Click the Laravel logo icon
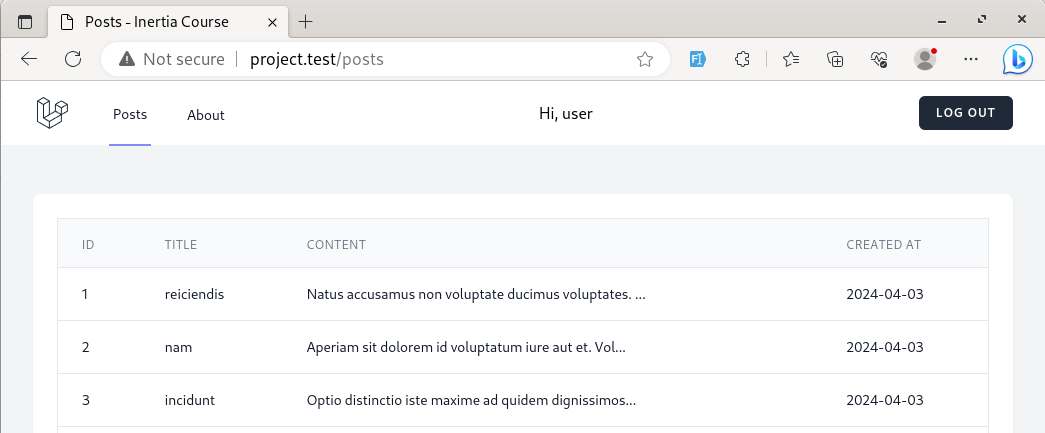1045x433 pixels. [52, 113]
